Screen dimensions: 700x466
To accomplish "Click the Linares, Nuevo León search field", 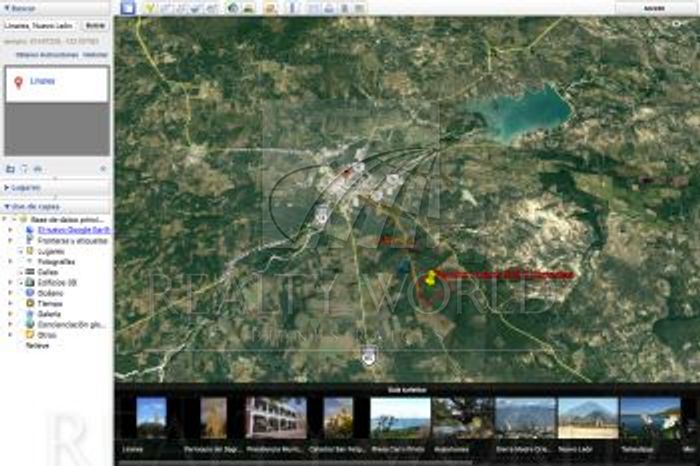I will (40, 24).
